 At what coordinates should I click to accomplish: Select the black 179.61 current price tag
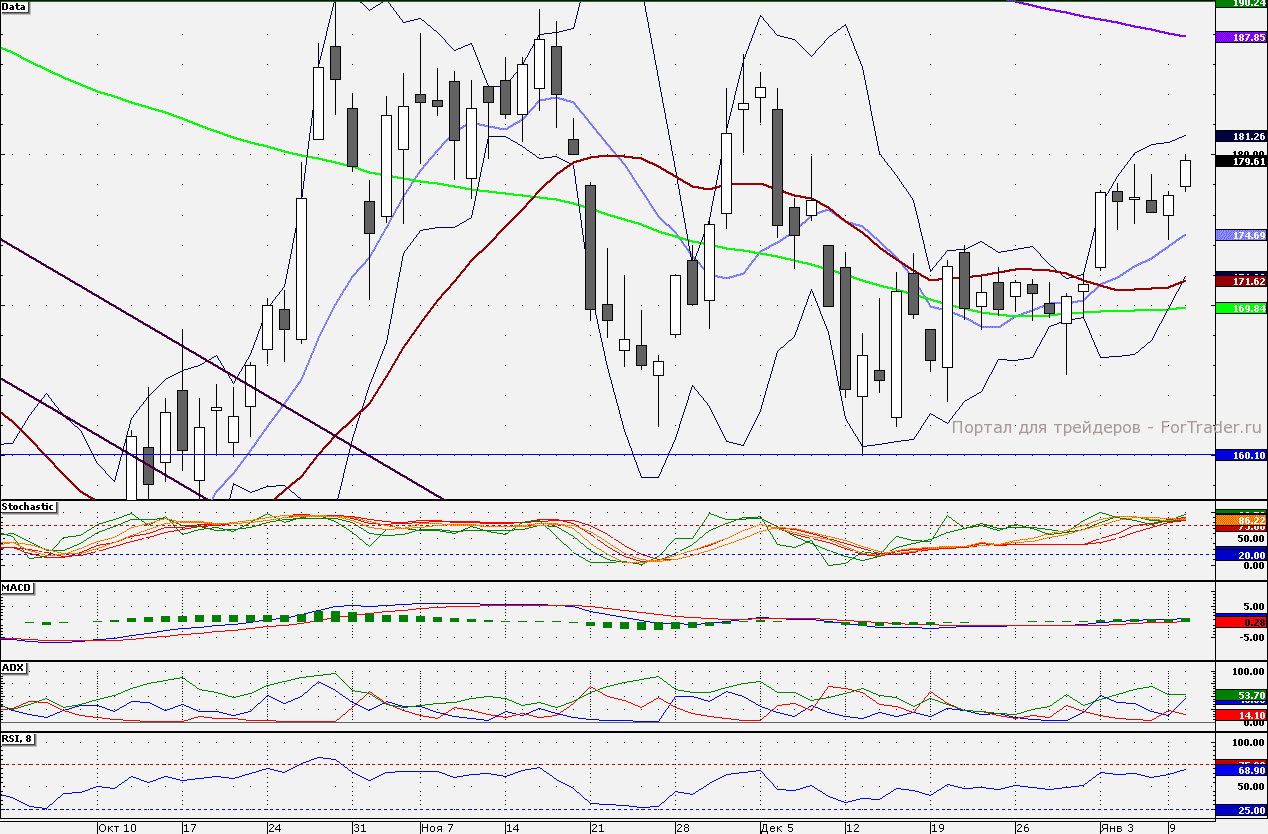pos(1240,161)
